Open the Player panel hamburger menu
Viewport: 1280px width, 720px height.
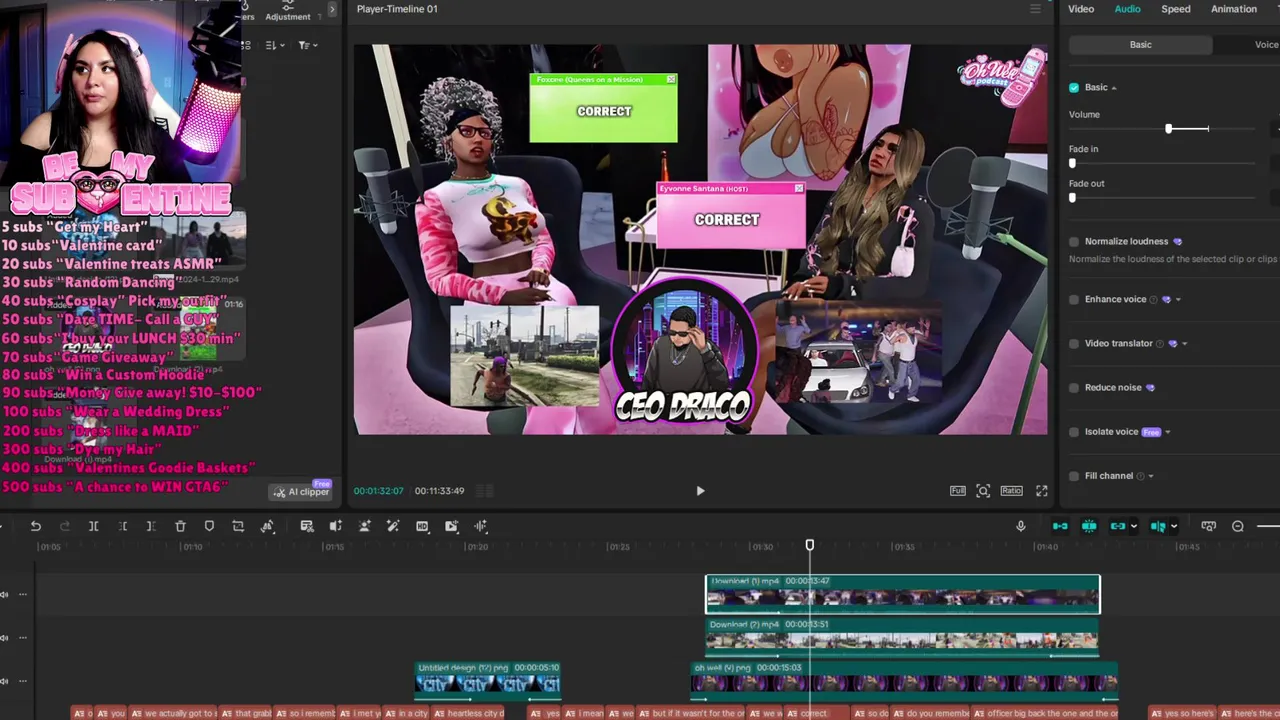[x=1035, y=9]
